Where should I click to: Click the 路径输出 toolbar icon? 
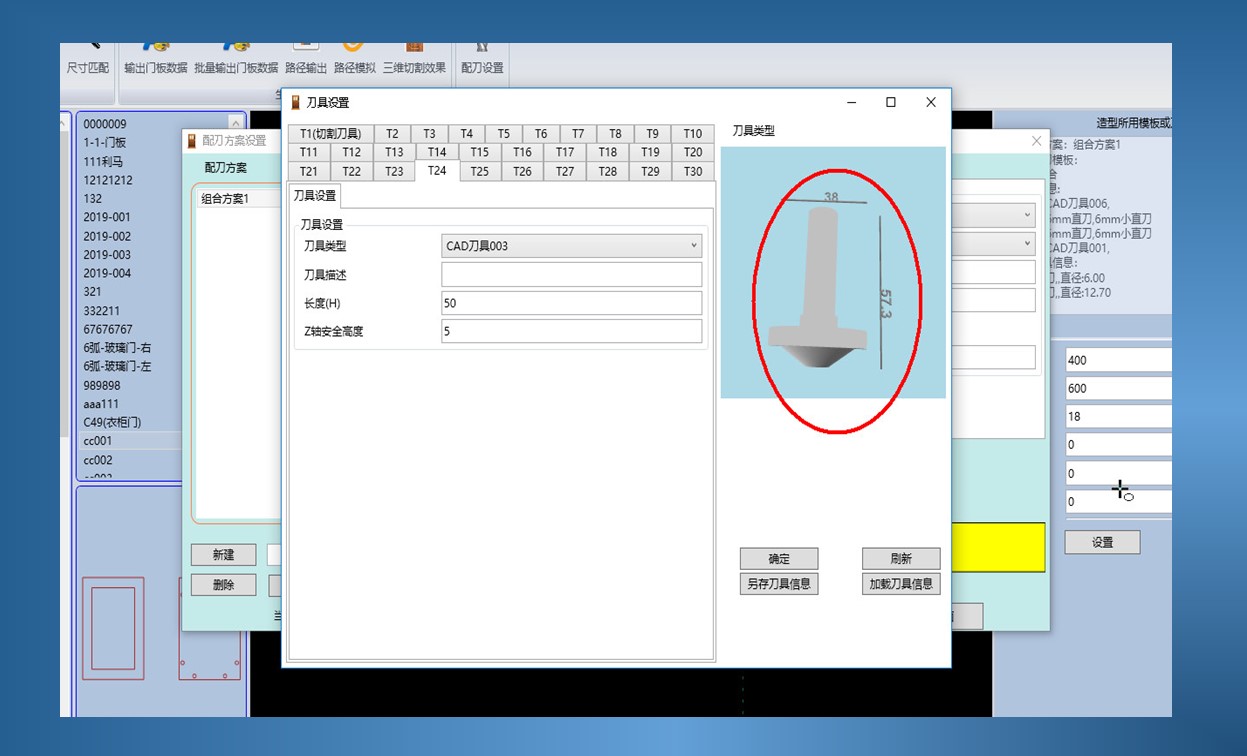coord(305,57)
